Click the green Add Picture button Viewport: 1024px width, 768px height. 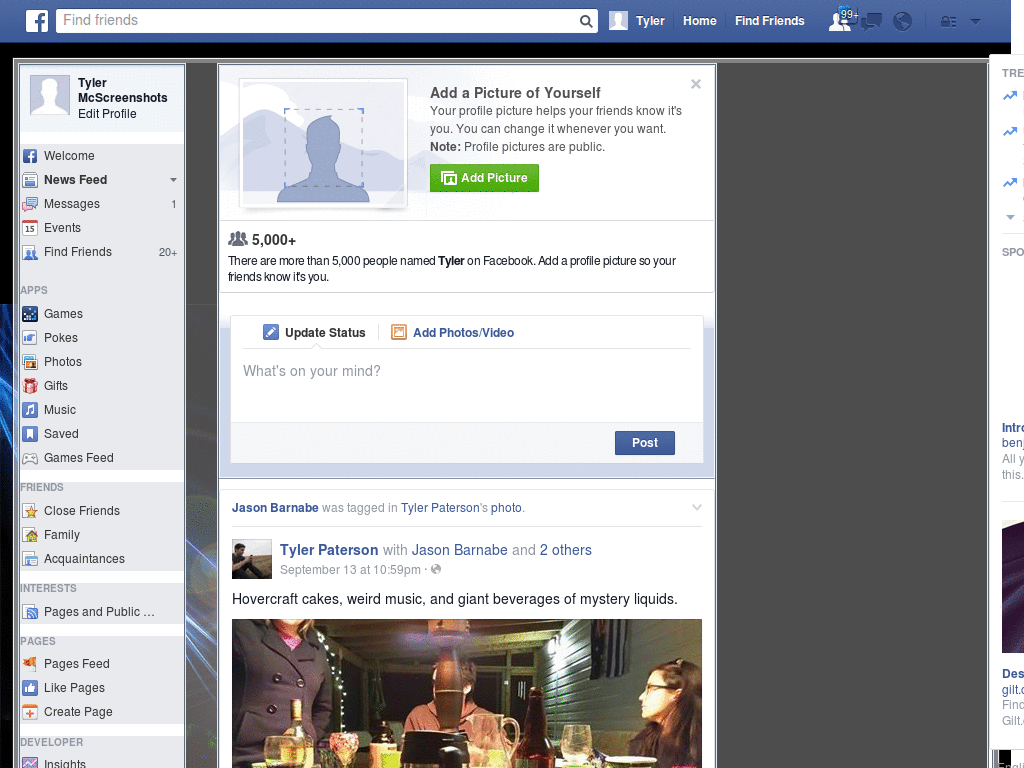[484, 178]
